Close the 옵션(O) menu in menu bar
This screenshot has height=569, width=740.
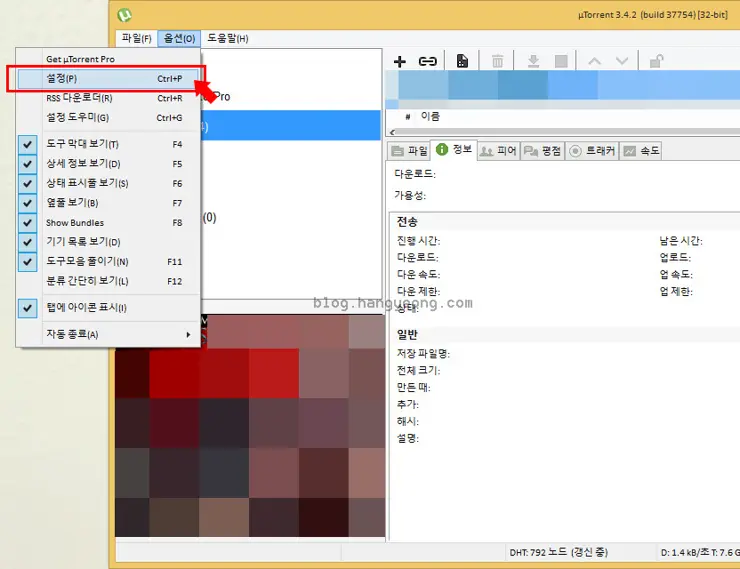[x=179, y=38]
